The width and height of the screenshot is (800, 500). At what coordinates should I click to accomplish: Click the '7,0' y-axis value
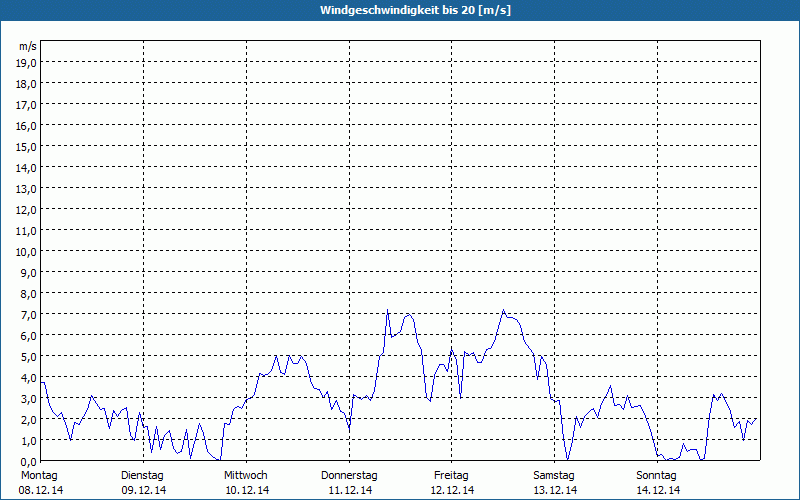click(x=30, y=315)
